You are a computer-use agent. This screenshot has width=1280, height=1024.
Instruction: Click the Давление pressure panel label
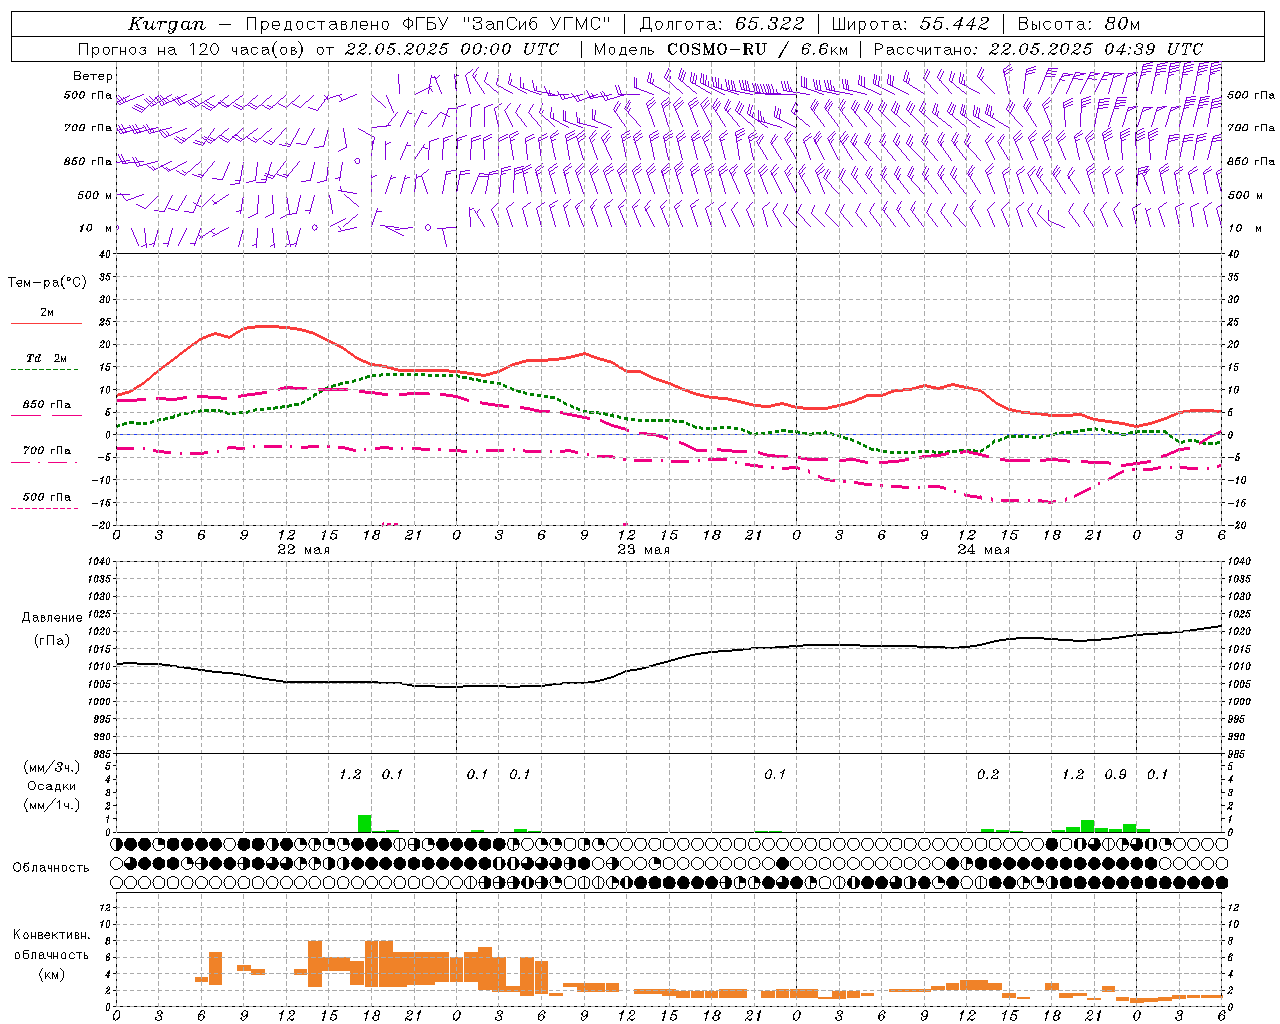52,618
